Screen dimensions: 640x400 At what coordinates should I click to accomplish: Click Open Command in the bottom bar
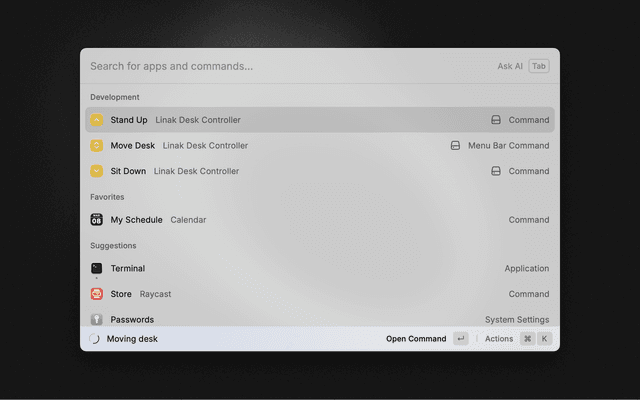click(x=416, y=339)
